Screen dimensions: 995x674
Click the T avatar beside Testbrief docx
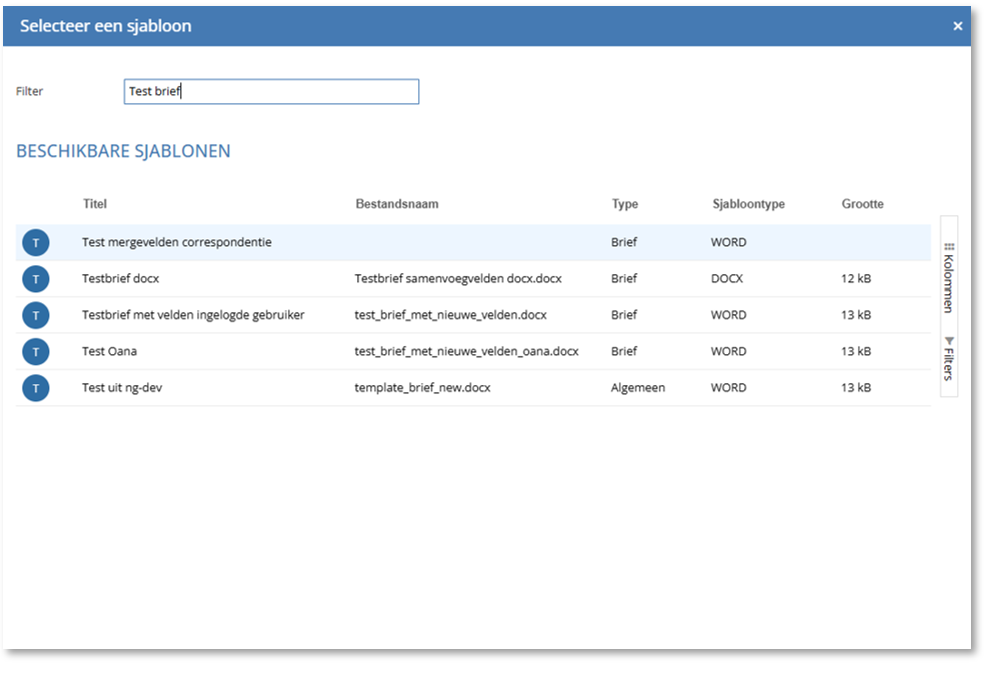35,279
